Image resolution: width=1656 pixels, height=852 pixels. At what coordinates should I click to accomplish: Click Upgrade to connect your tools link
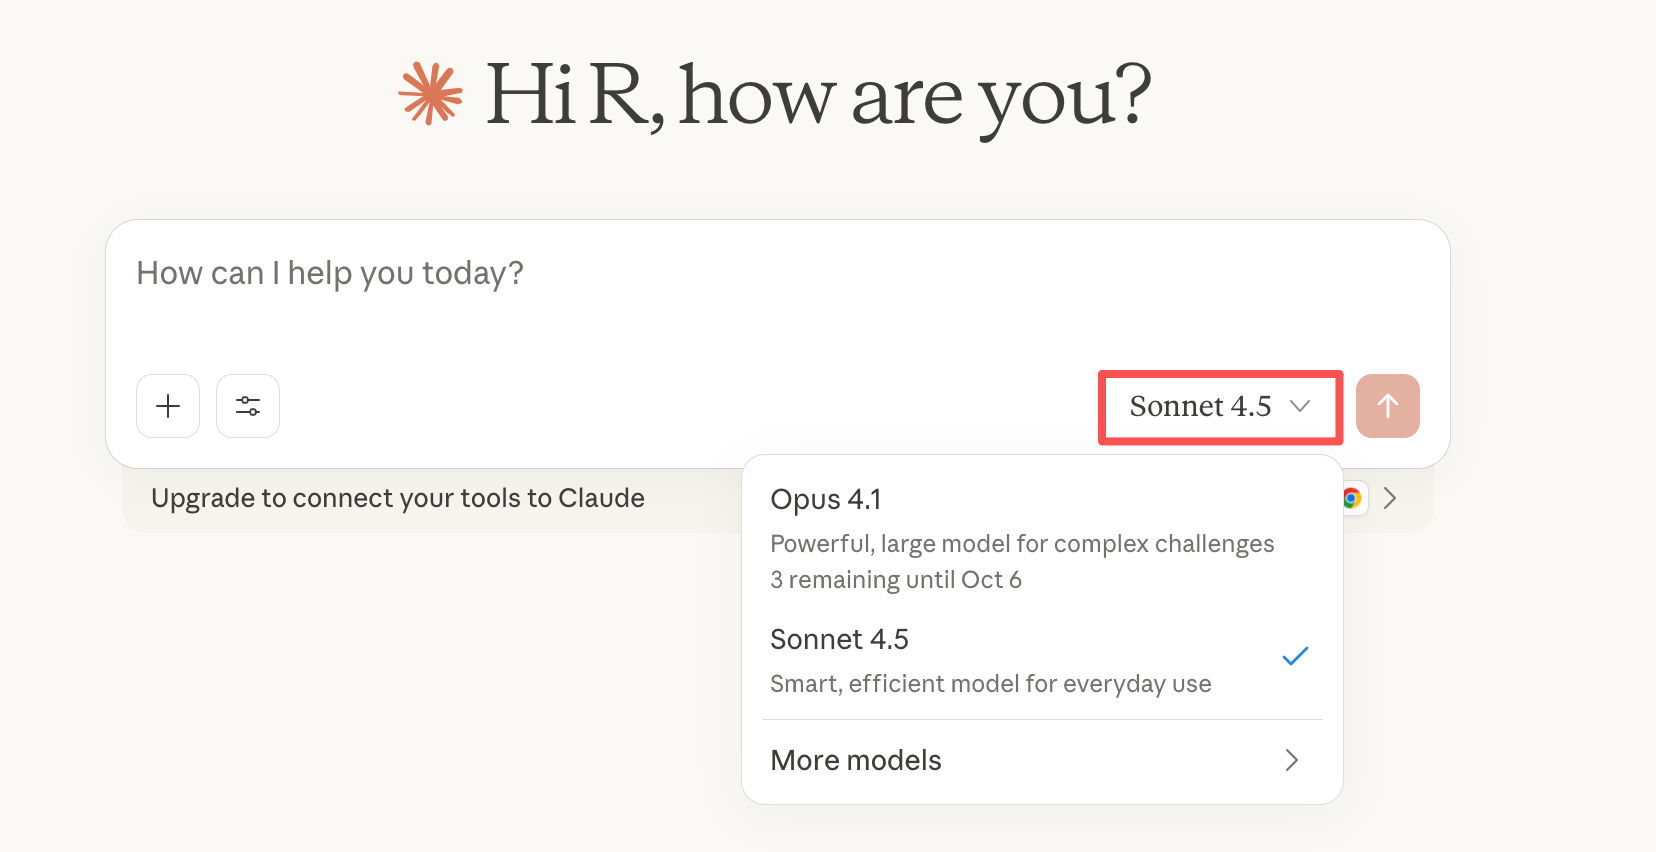(398, 498)
